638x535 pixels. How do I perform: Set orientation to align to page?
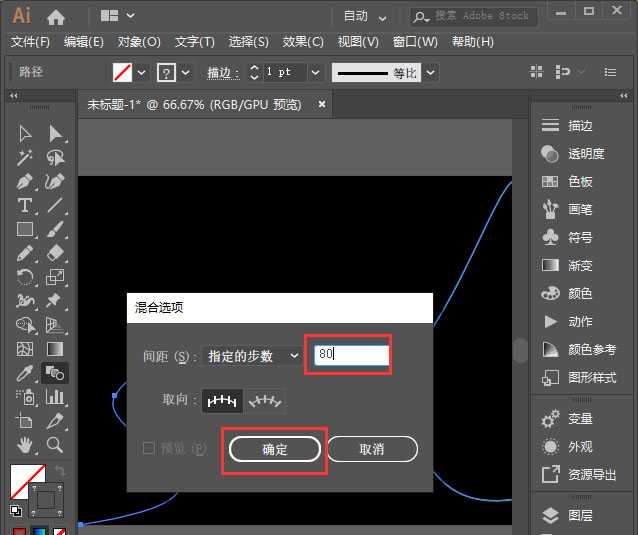click(223, 400)
